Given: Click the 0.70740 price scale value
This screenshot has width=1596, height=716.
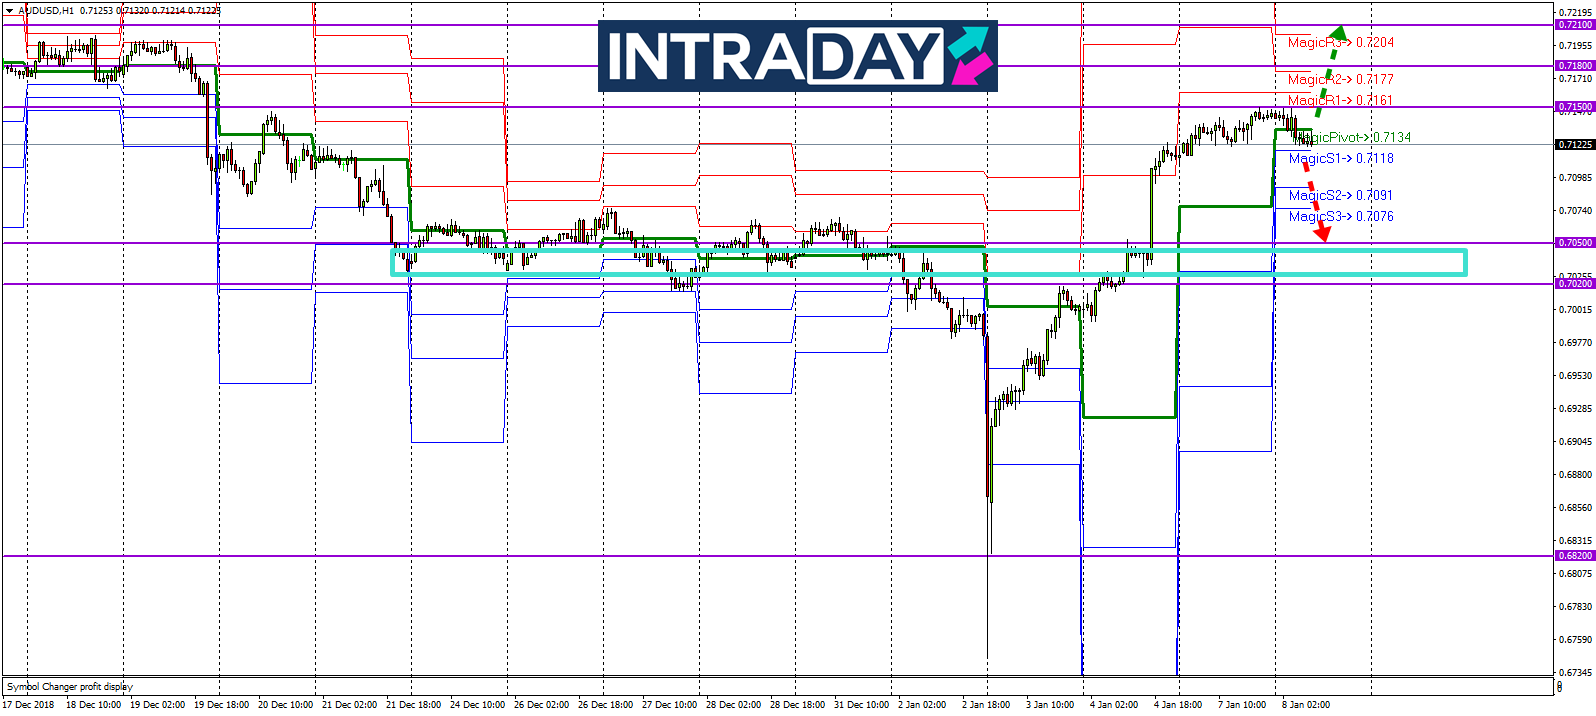Looking at the screenshot, I should [1575, 211].
